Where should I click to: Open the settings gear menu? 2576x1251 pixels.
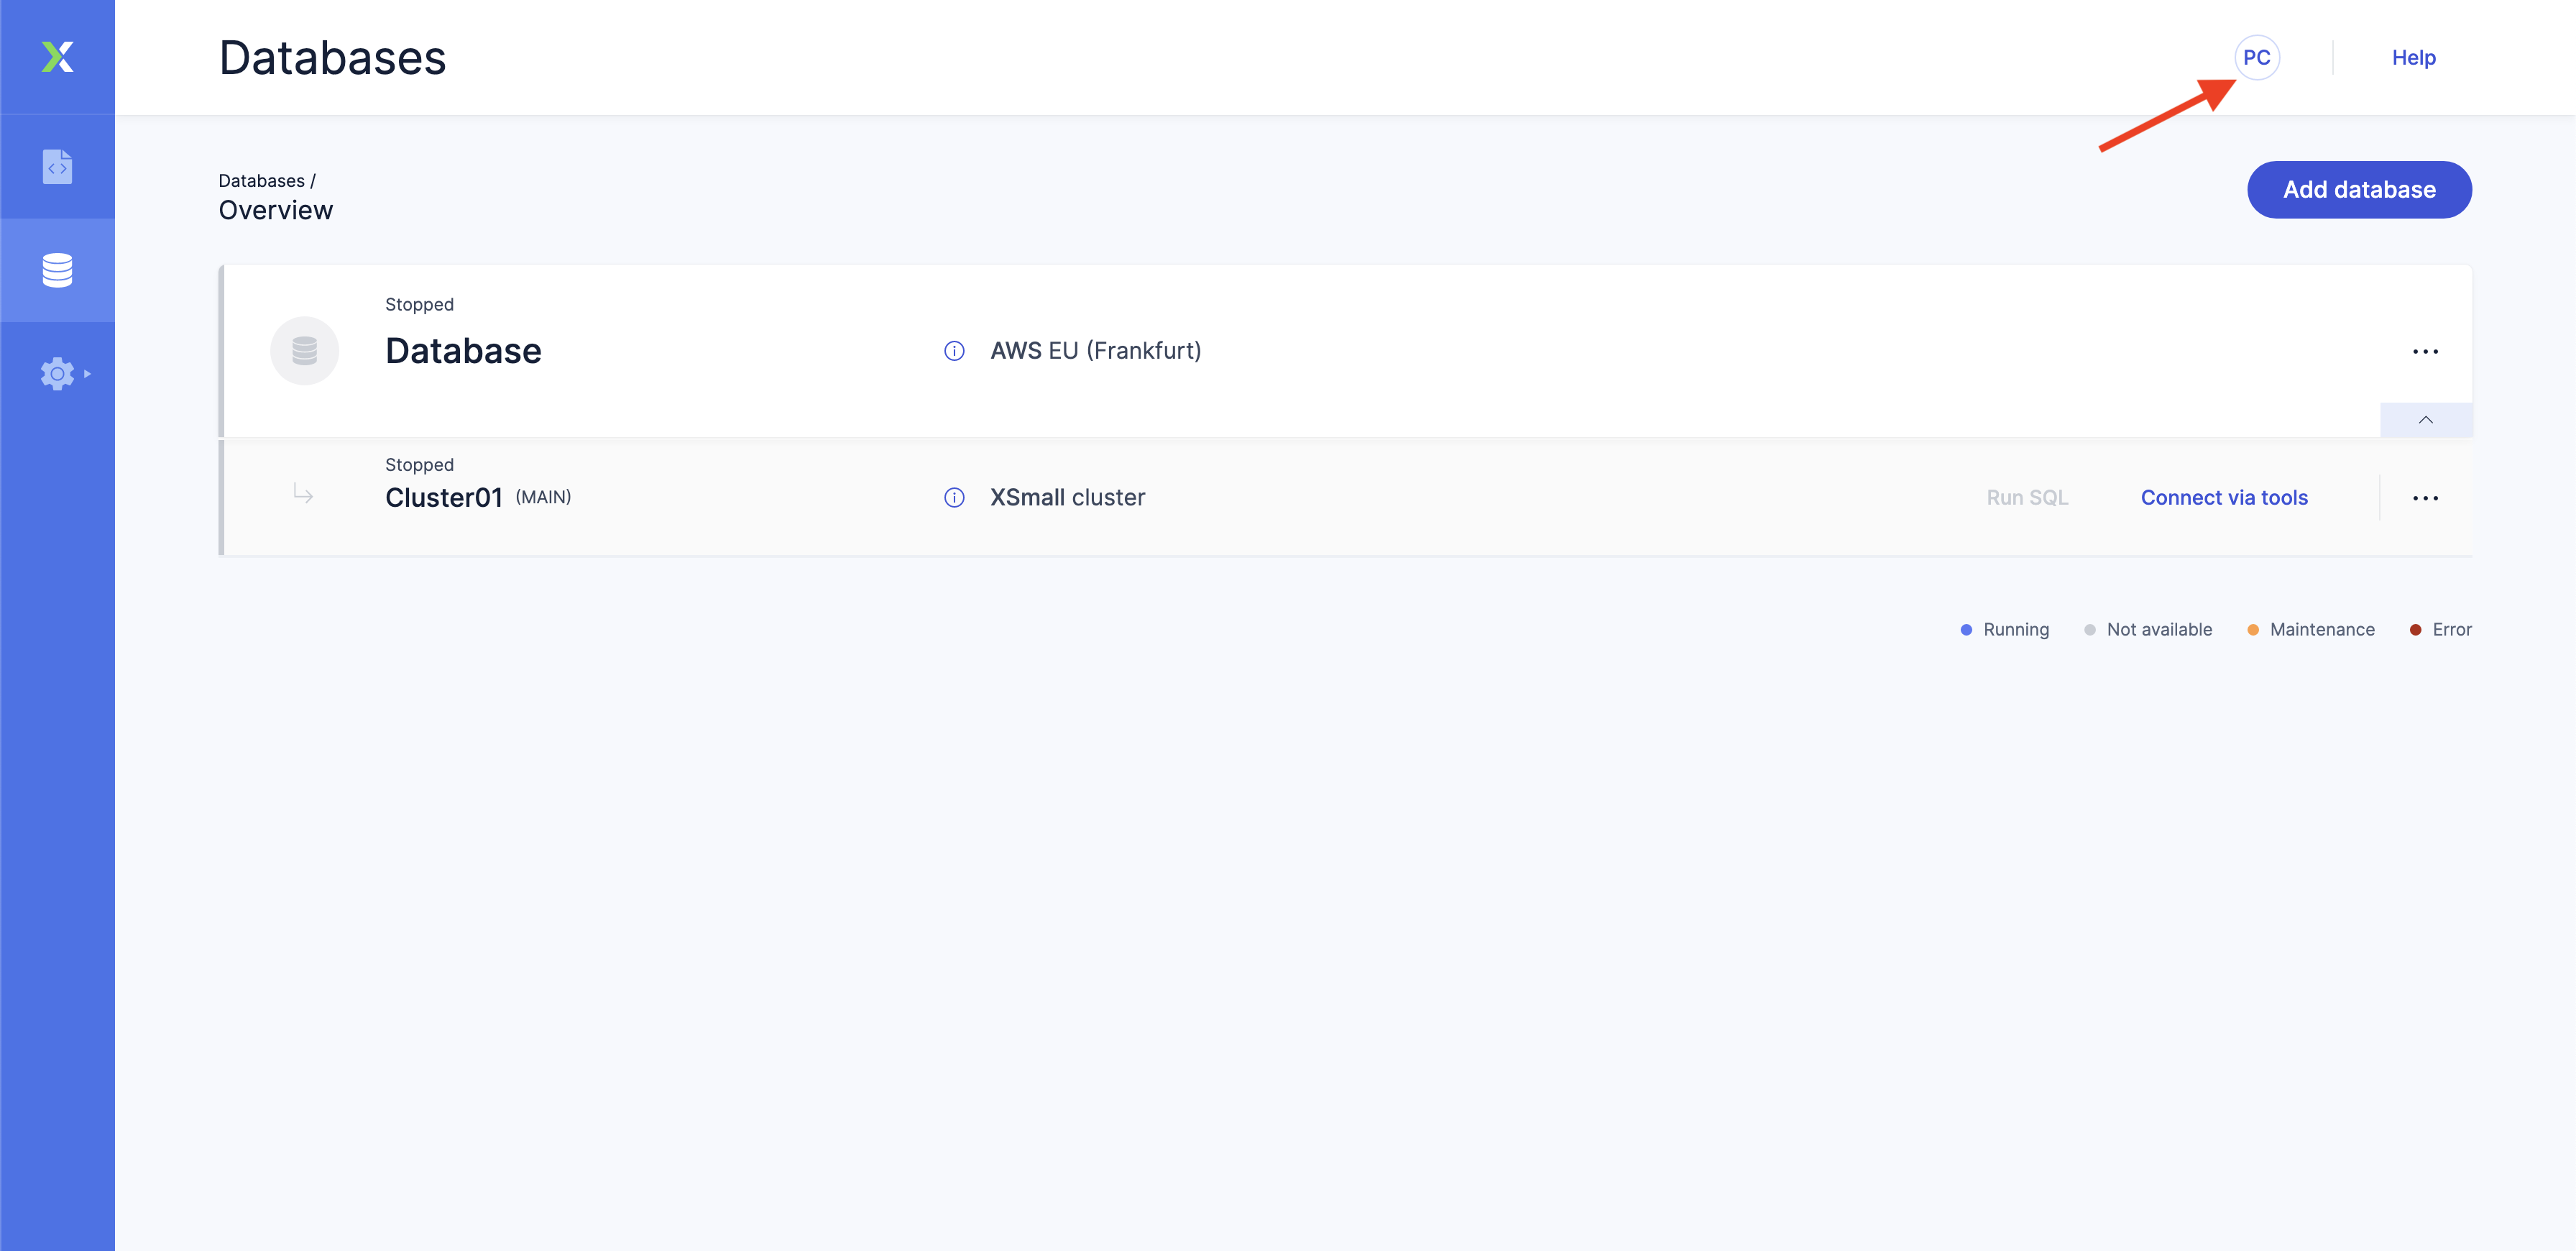(x=57, y=374)
